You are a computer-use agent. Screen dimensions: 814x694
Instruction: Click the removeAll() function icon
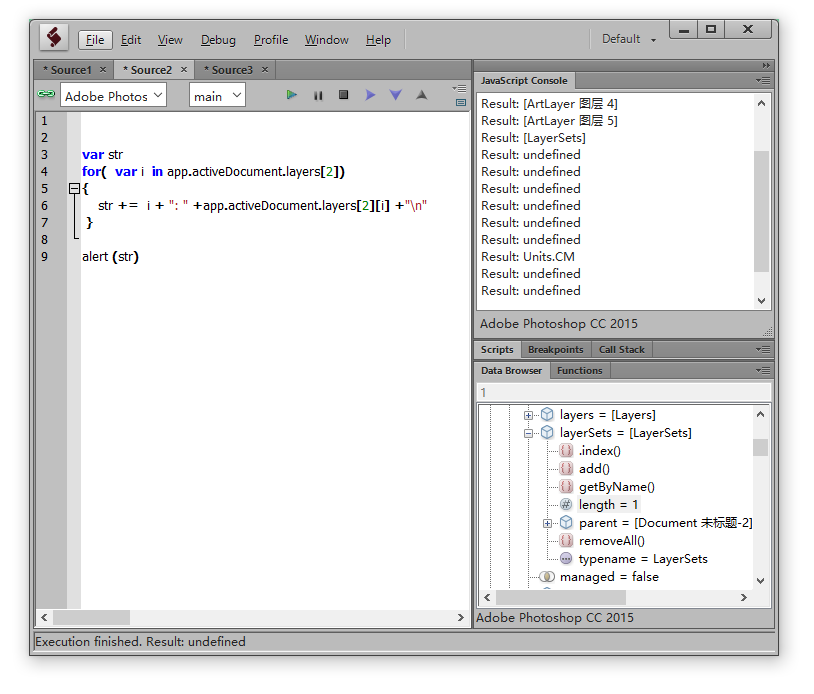click(x=566, y=540)
